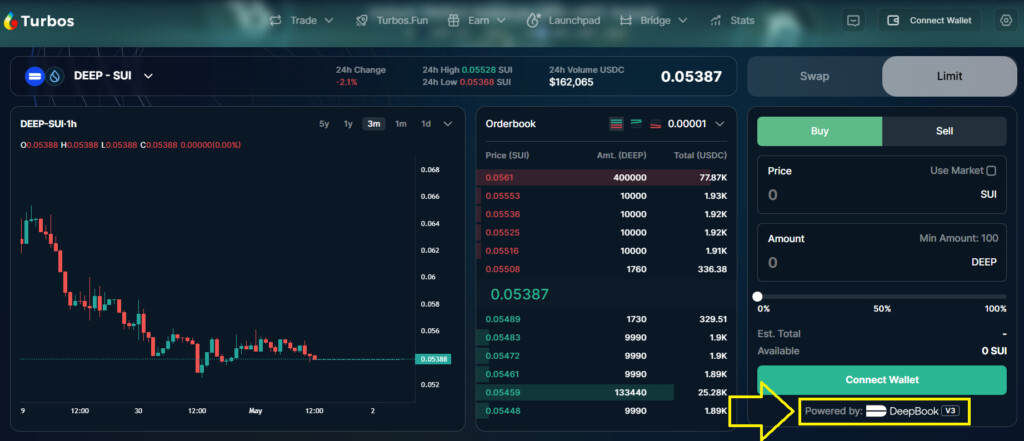Click the Amt. (DEEP) column header
Image resolution: width=1024 pixels, height=441 pixels.
(x=621, y=155)
